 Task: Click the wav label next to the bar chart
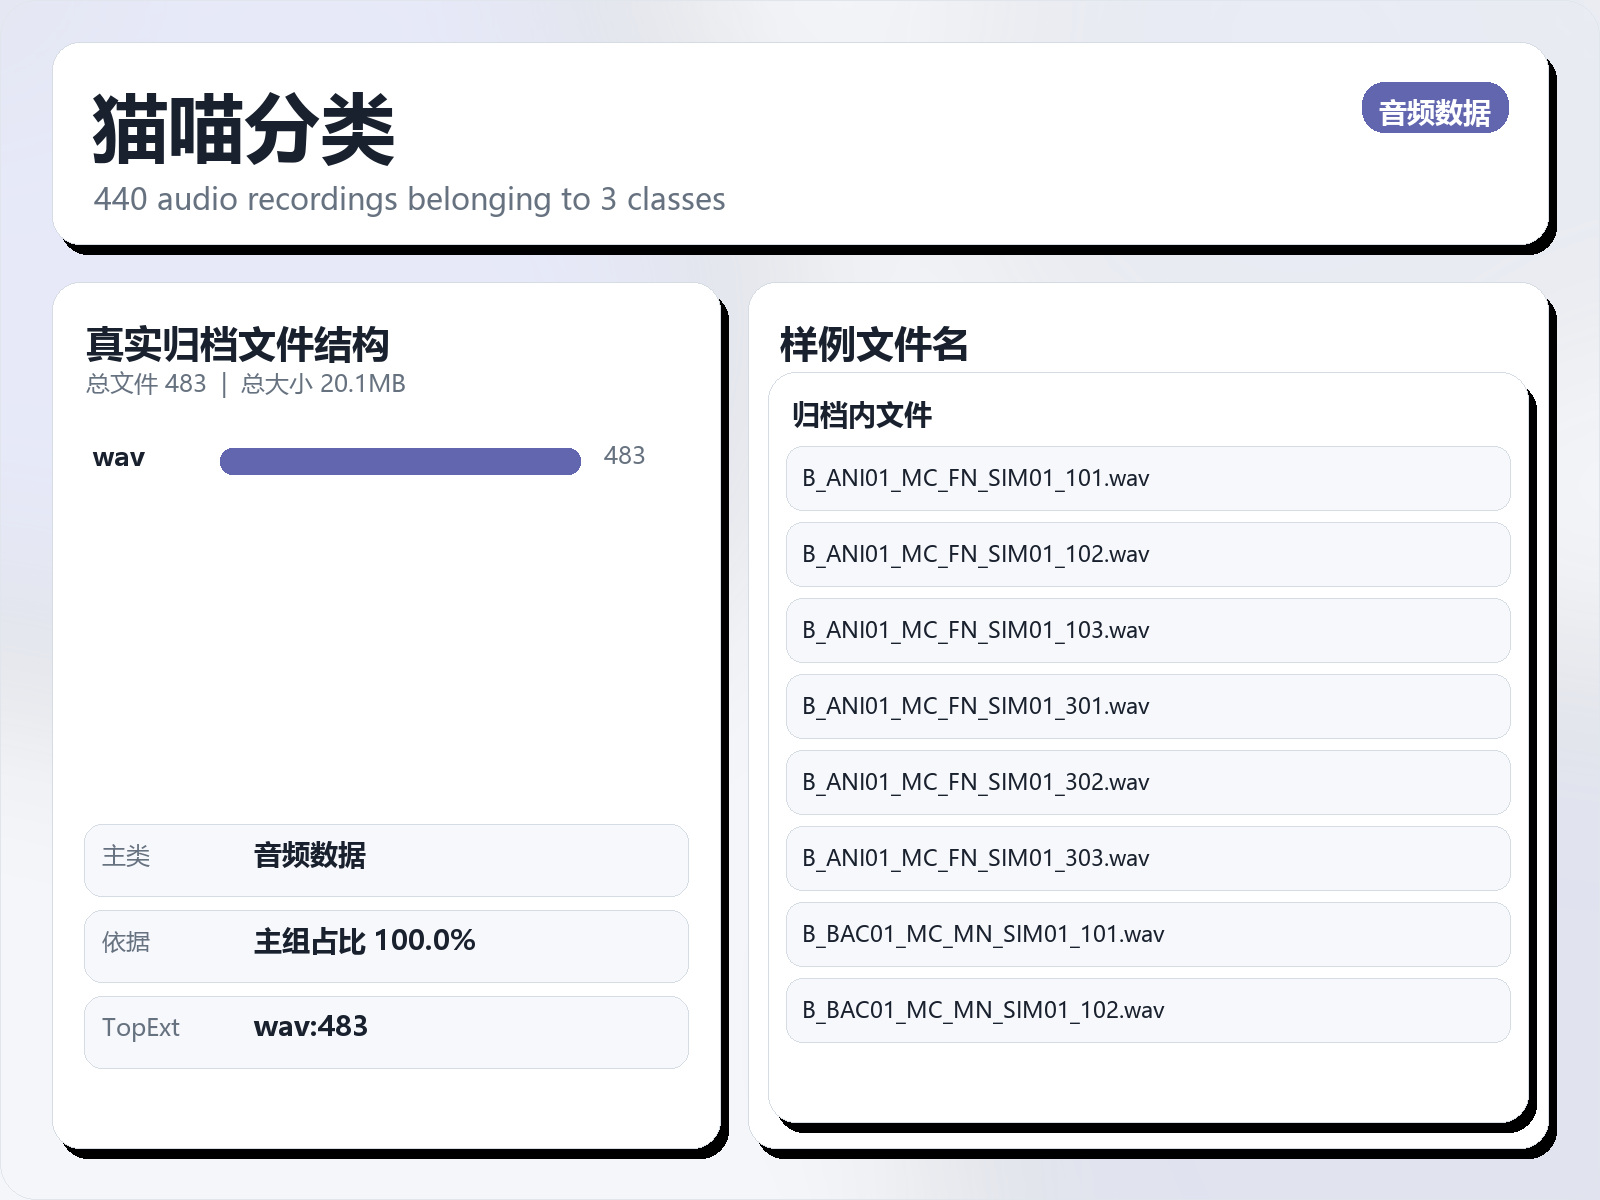coord(118,457)
